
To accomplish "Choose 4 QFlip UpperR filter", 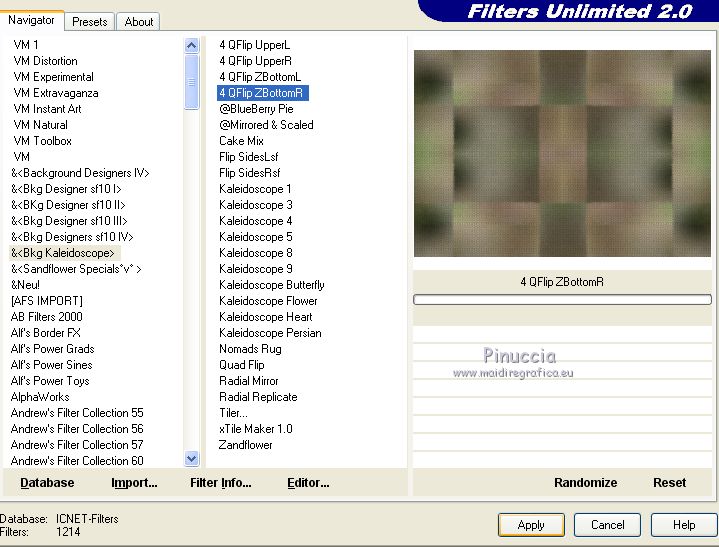I will (x=255, y=61).
